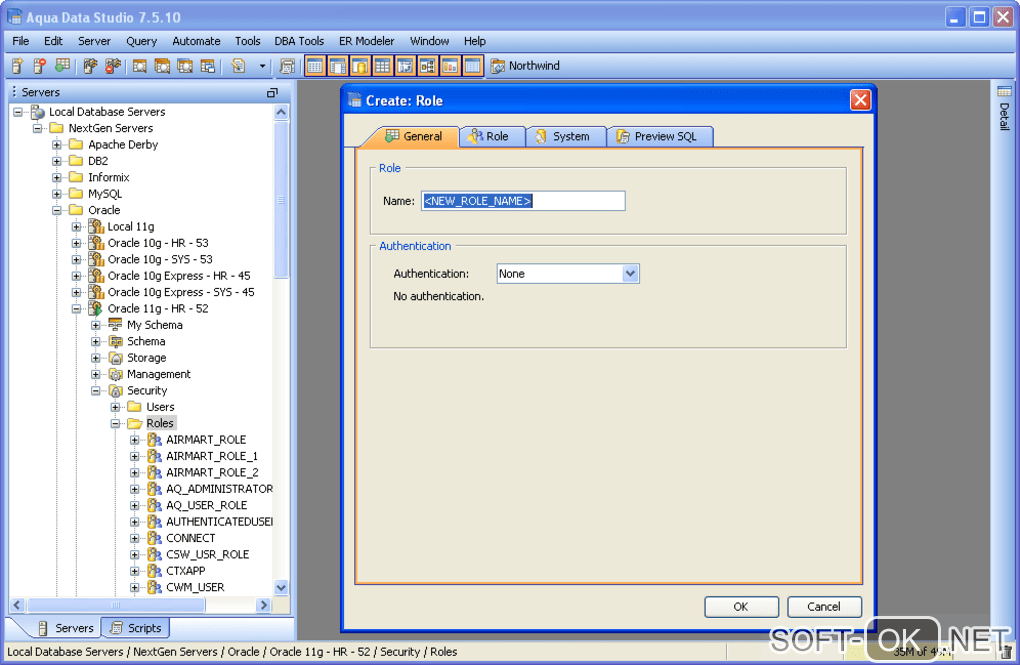Click the Local Database Servers root icon

click(x=38, y=112)
